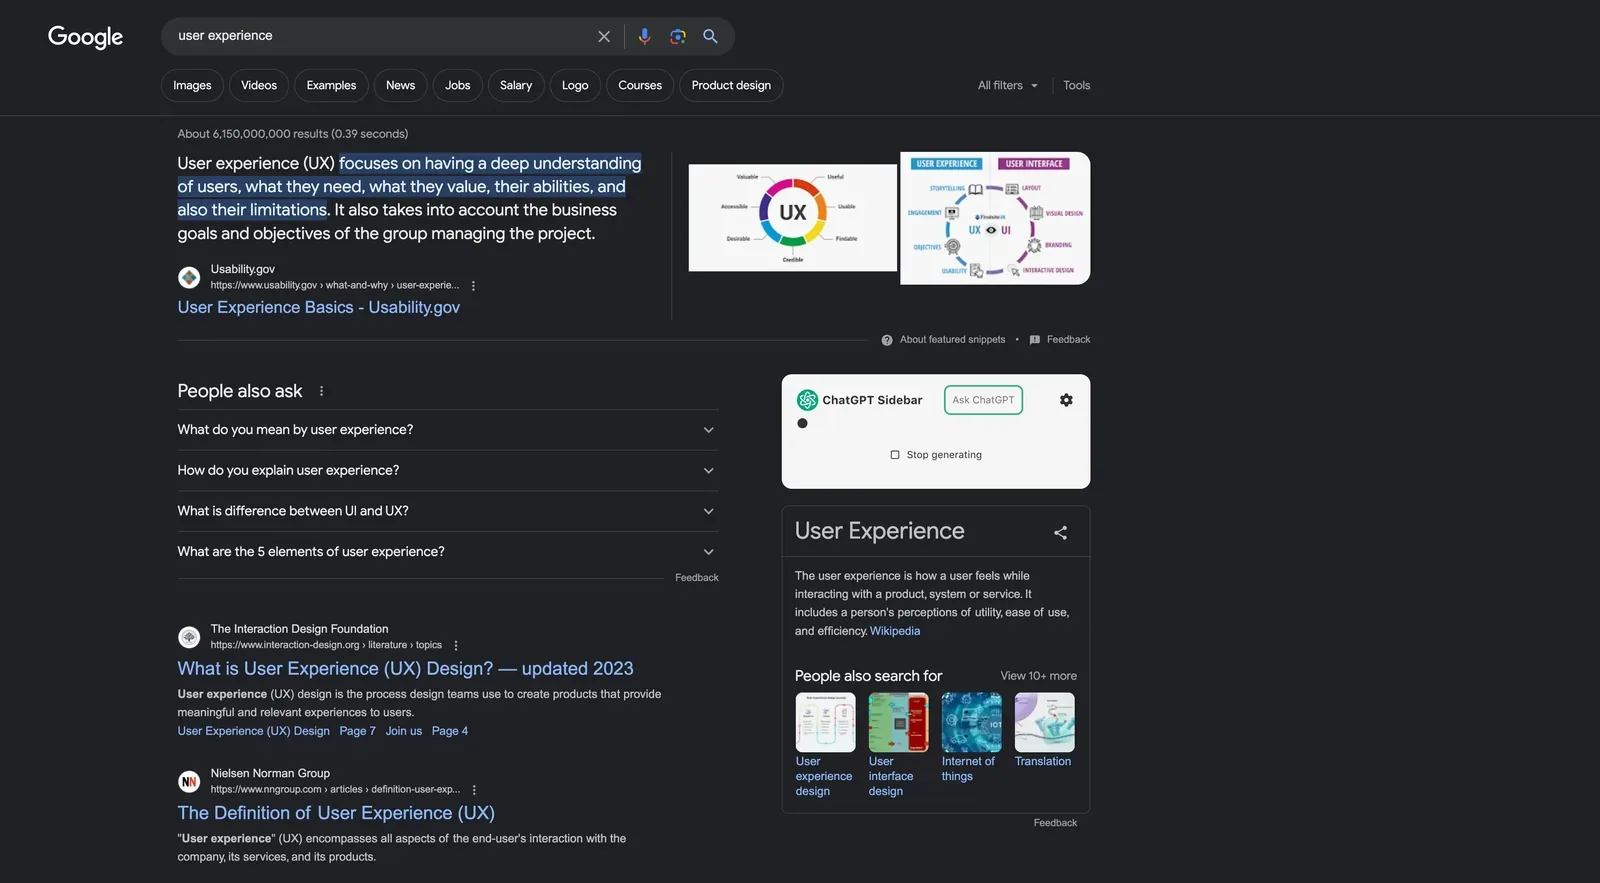
Task: Switch to the News filter
Action: click(x=400, y=86)
